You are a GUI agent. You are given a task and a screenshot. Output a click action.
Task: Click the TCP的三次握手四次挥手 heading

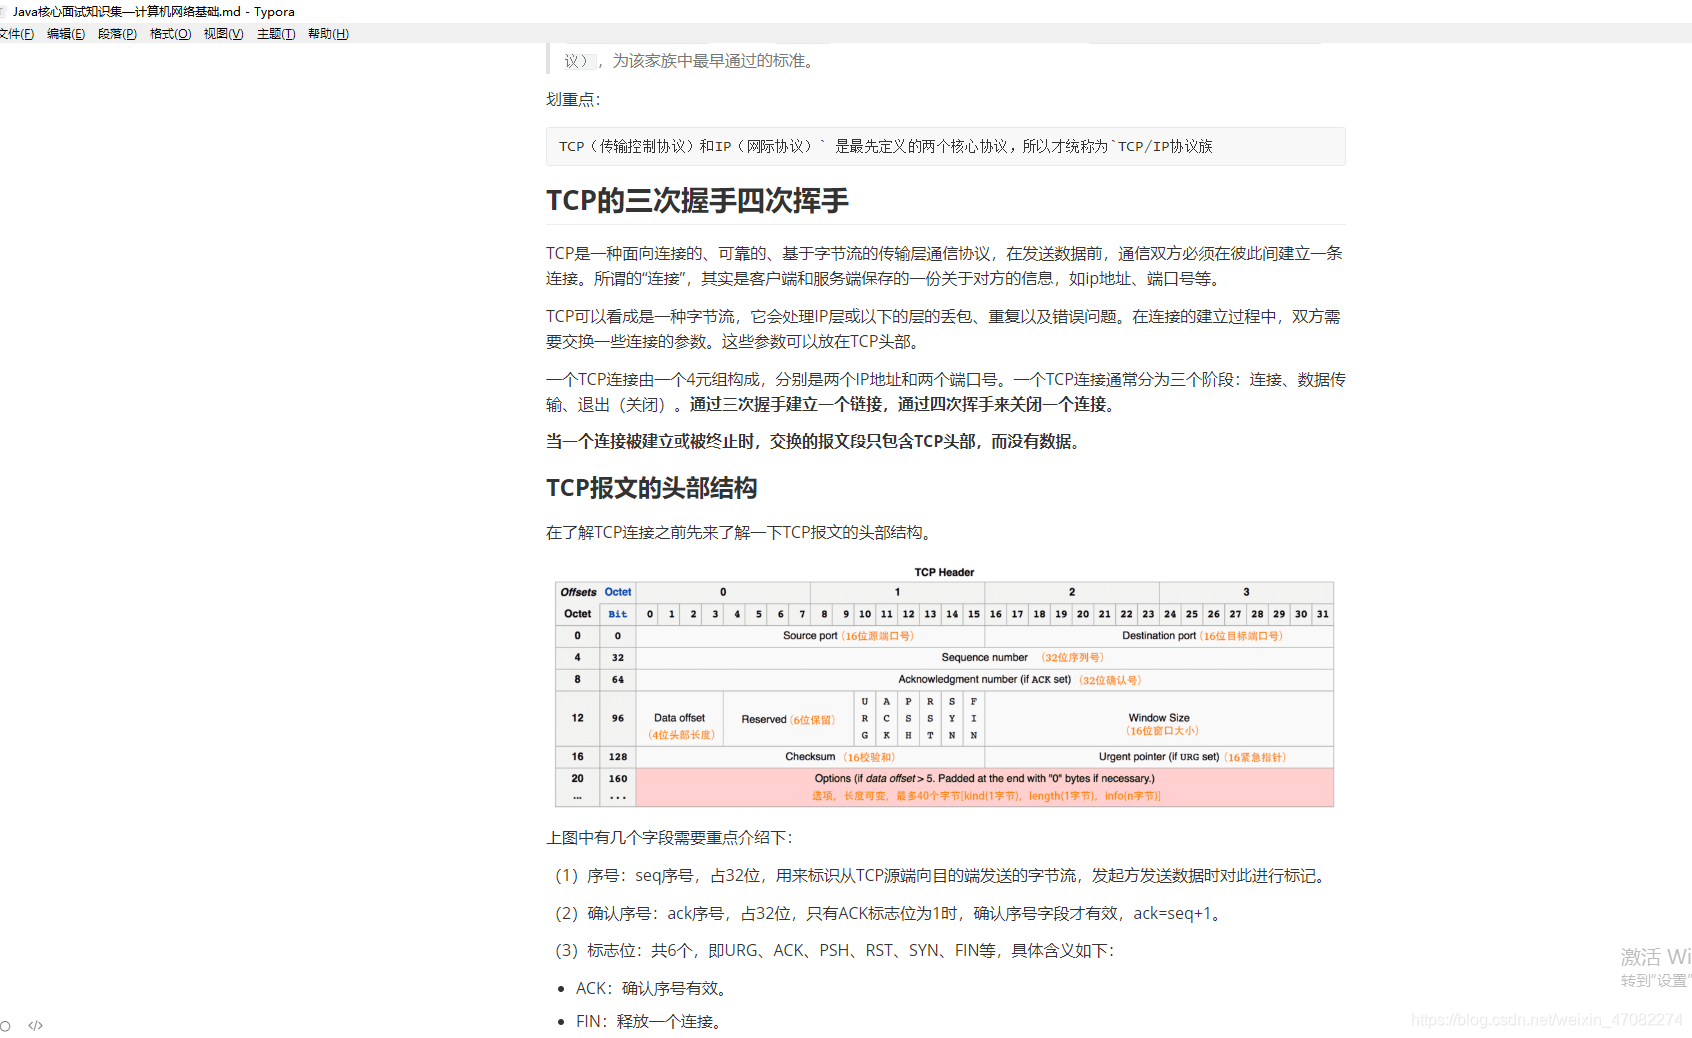697,201
